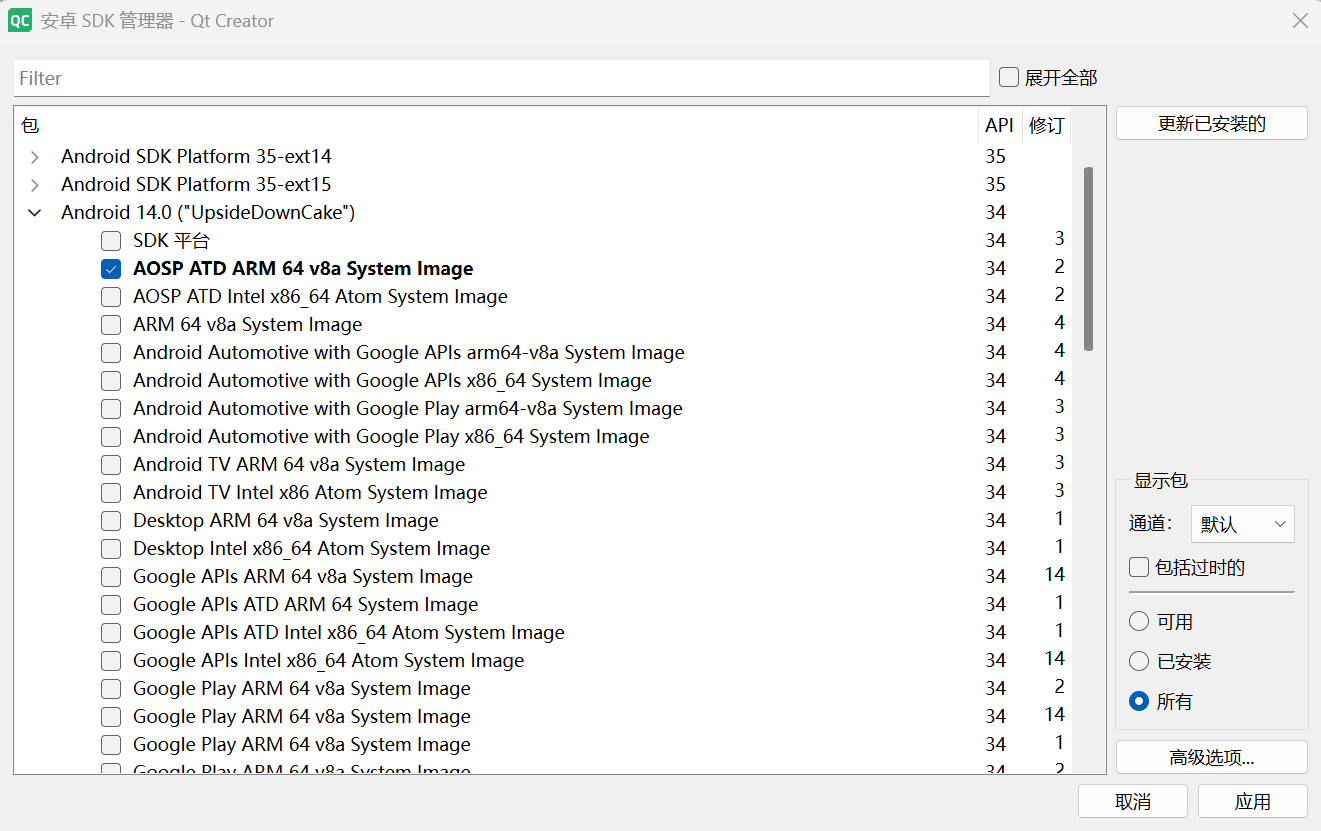Collapse the Android 14.0 UpsideDownCake node
The height and width of the screenshot is (831, 1321).
click(35, 212)
